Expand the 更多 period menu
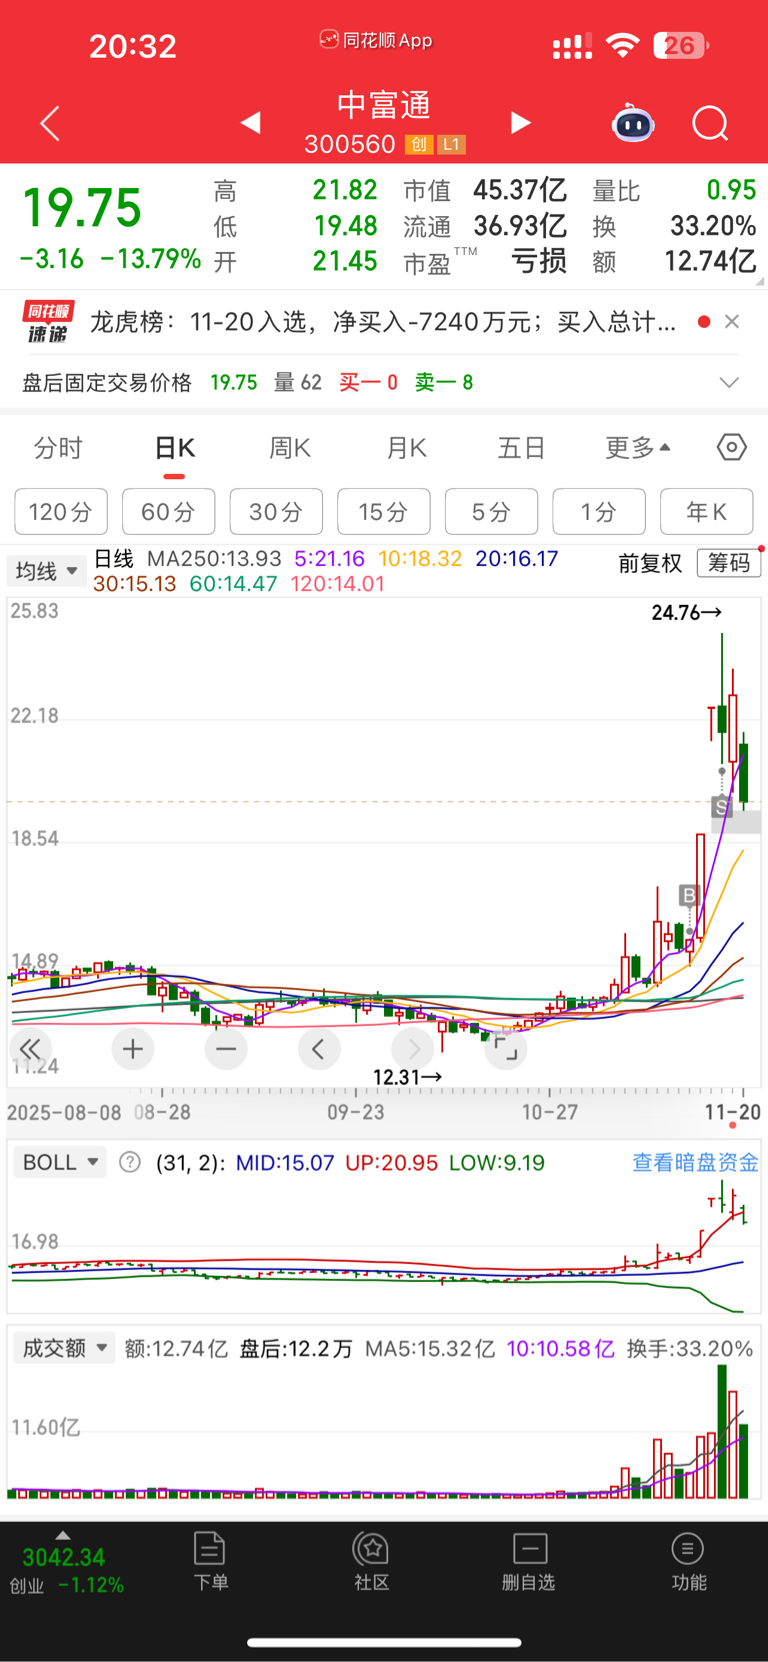Image resolution: width=768 pixels, height=1662 pixels. [638, 448]
